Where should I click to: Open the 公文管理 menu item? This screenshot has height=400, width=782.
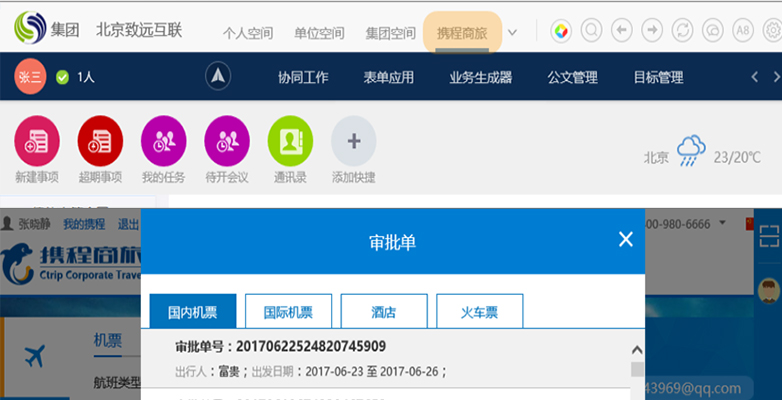572,77
